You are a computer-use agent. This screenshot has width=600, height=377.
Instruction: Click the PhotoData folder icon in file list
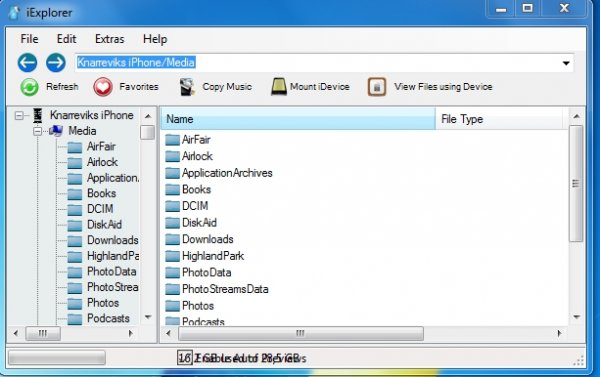pyautogui.click(x=172, y=273)
